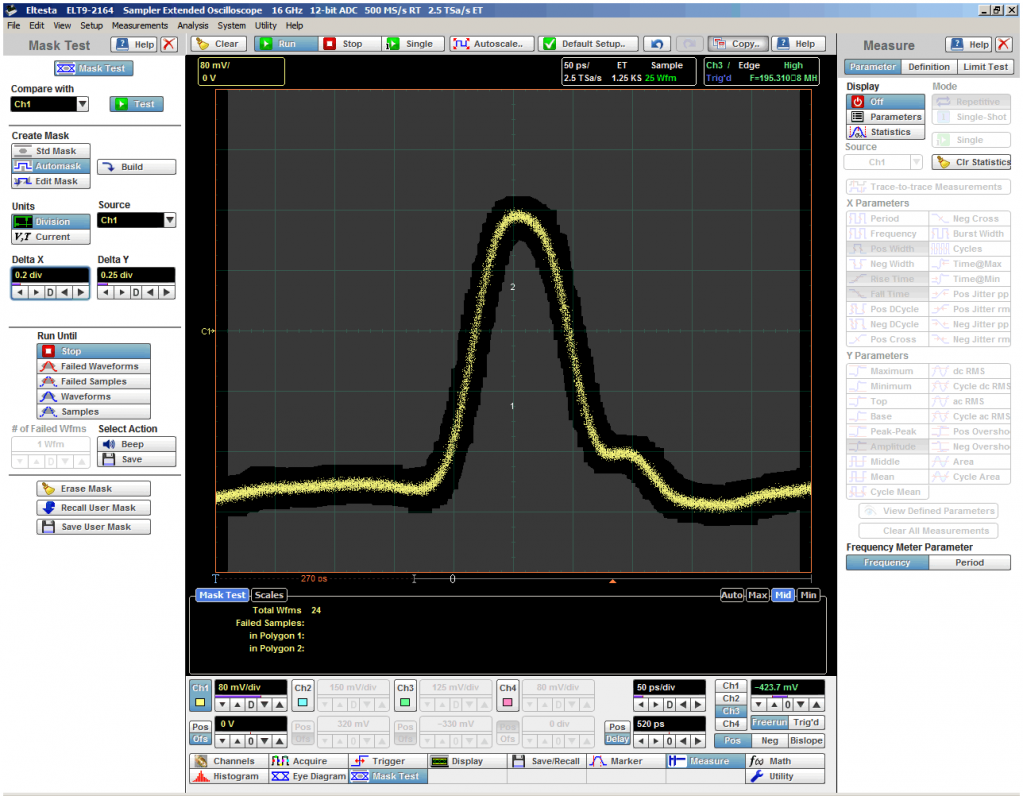Image resolution: width=1023 pixels, height=796 pixels.
Task: Switch to the Limit Test tab
Action: 985,67
